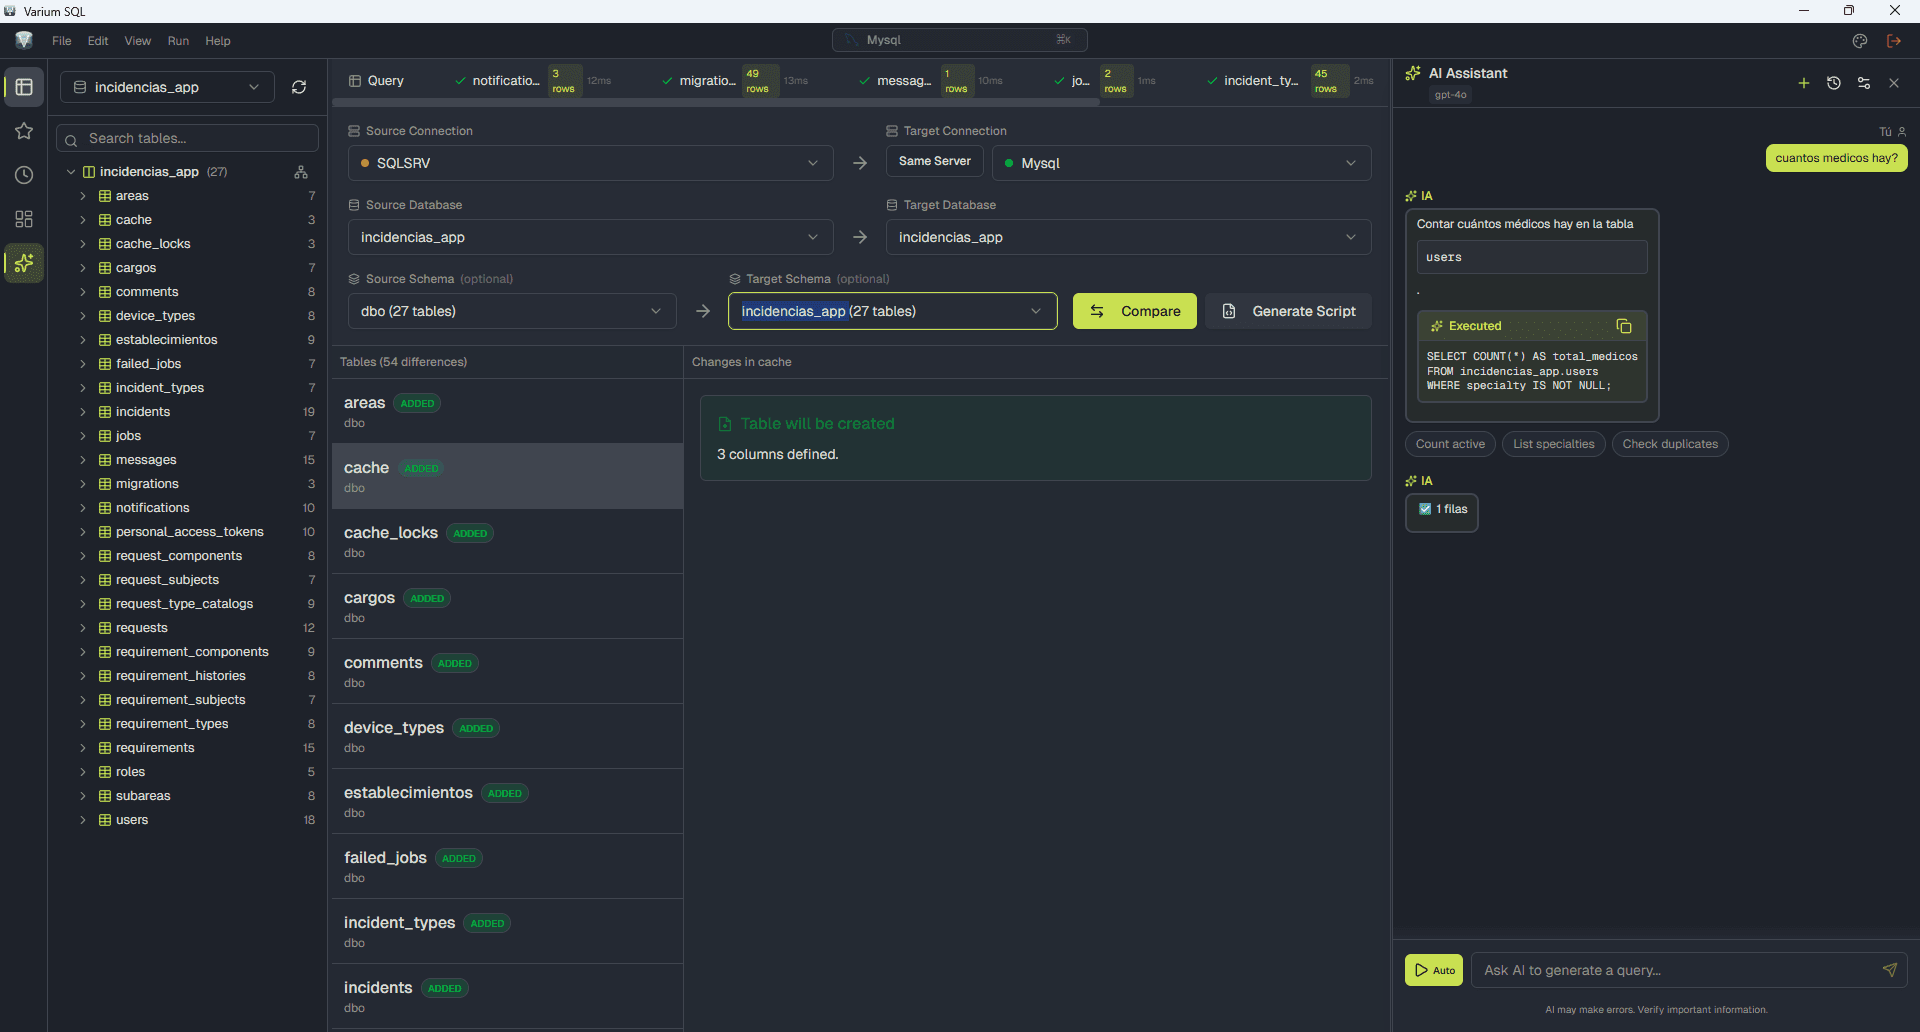The image size is (1920, 1032).
Task: Open the query history clock icon
Action: click(24, 175)
